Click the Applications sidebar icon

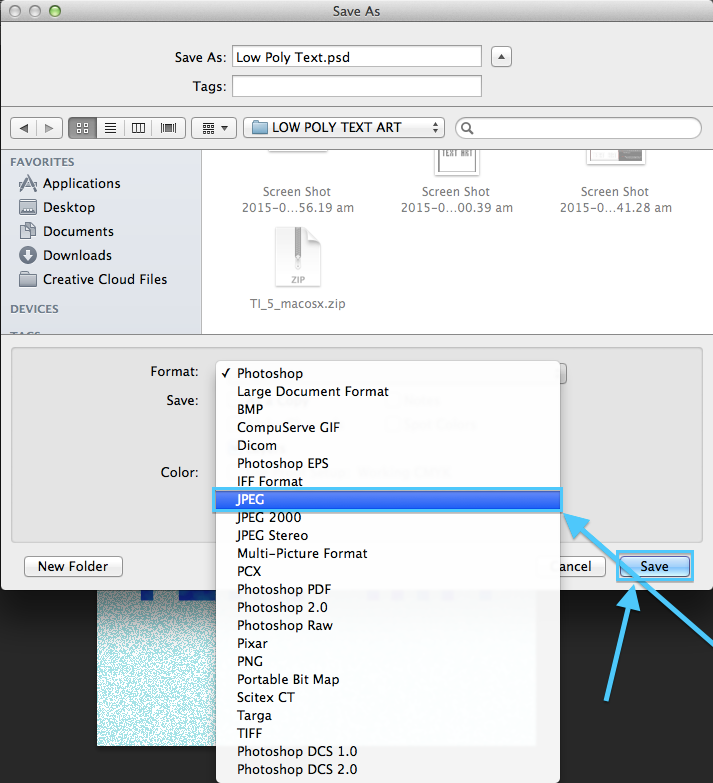coord(28,183)
